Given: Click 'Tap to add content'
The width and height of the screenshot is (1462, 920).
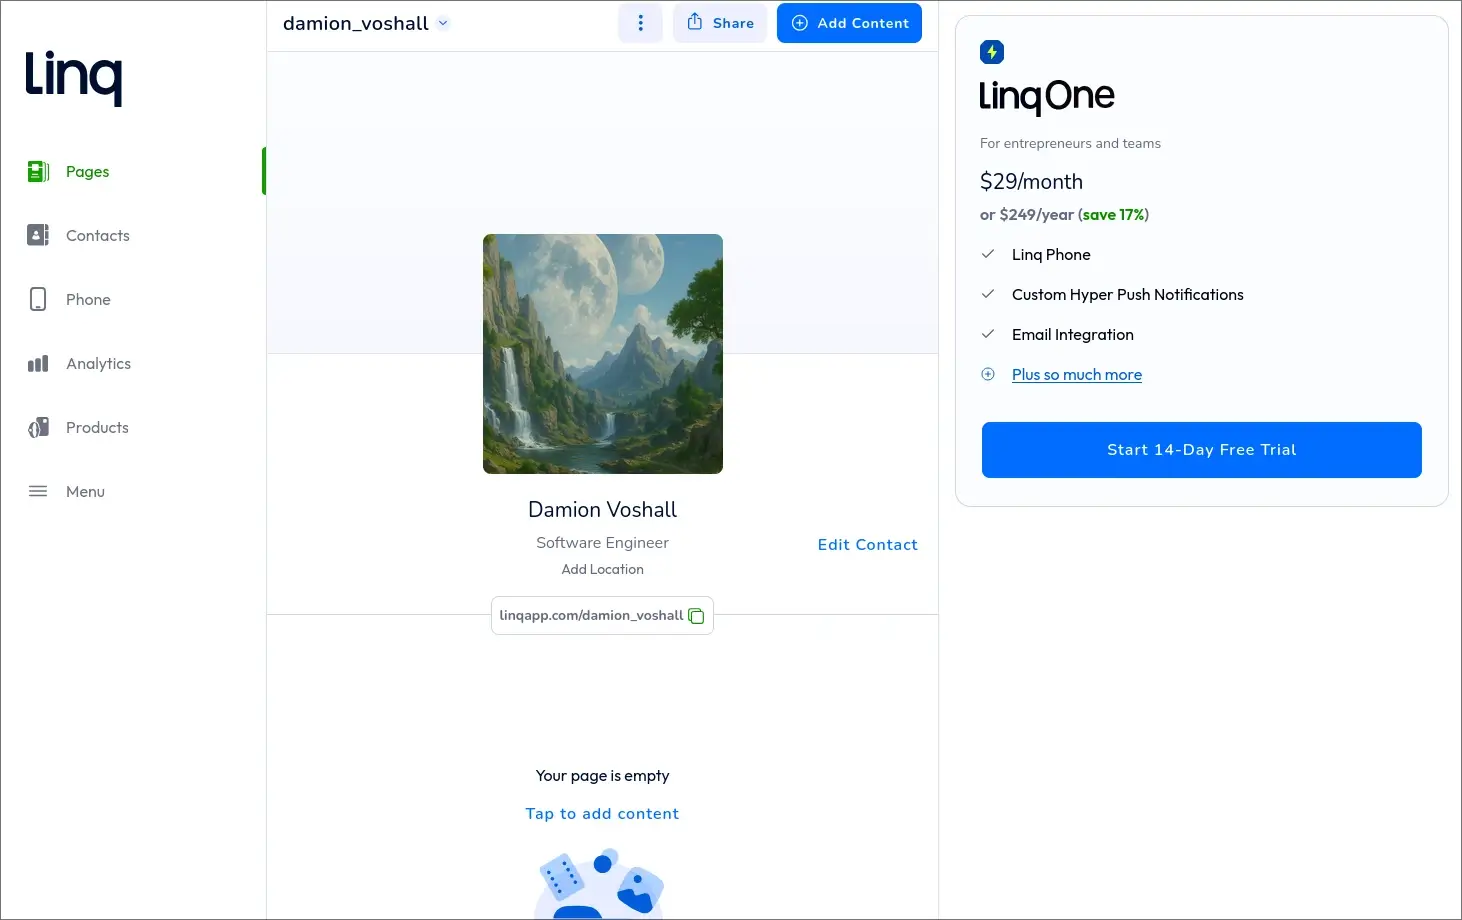Looking at the screenshot, I should point(602,813).
